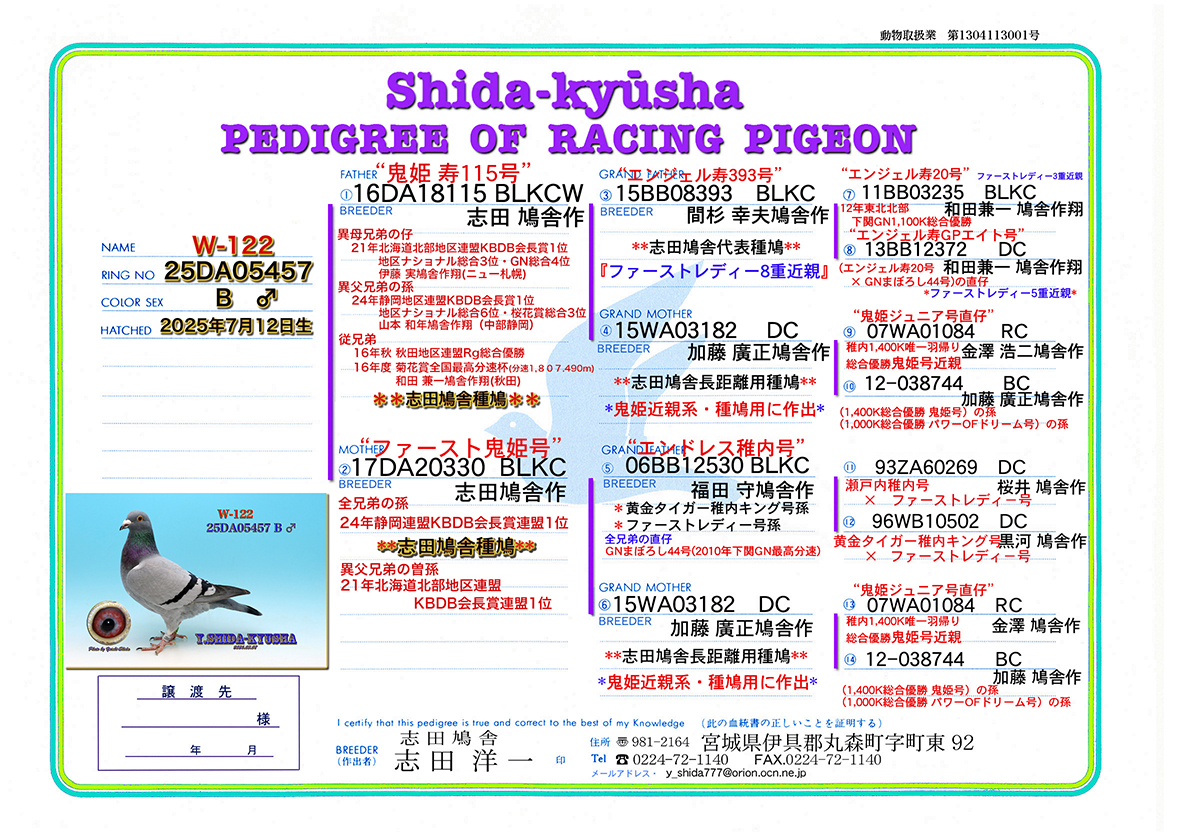Select circled number 2 beside 17DA20330
The height and width of the screenshot is (840, 1180).
(x=347, y=467)
